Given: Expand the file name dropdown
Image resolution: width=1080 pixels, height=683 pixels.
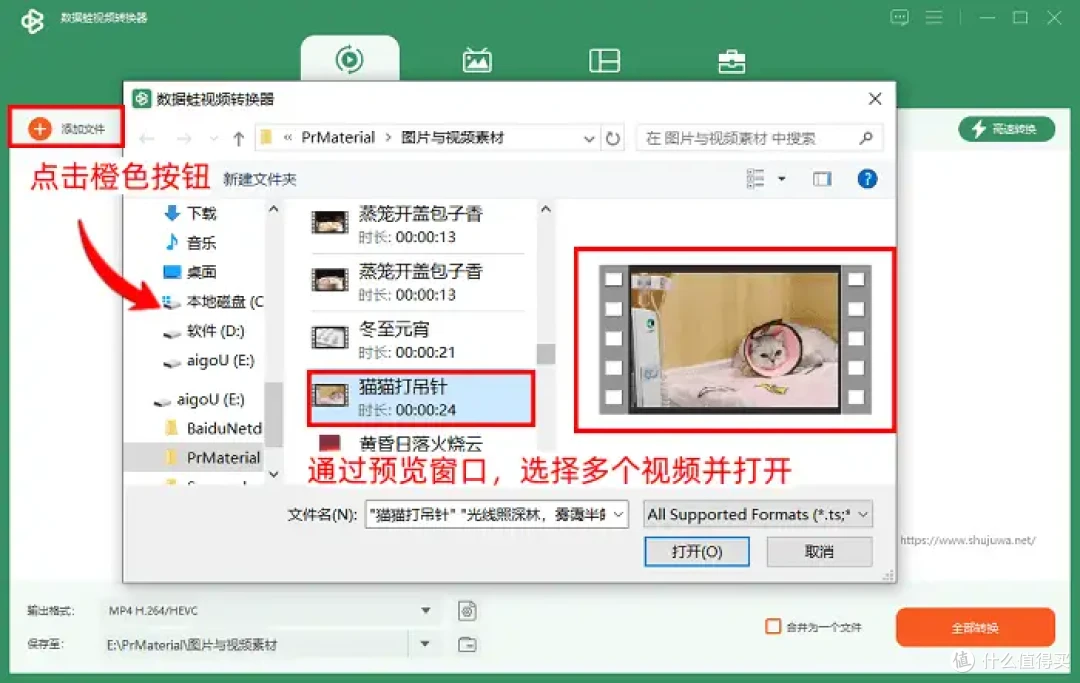Looking at the screenshot, I should (x=619, y=514).
